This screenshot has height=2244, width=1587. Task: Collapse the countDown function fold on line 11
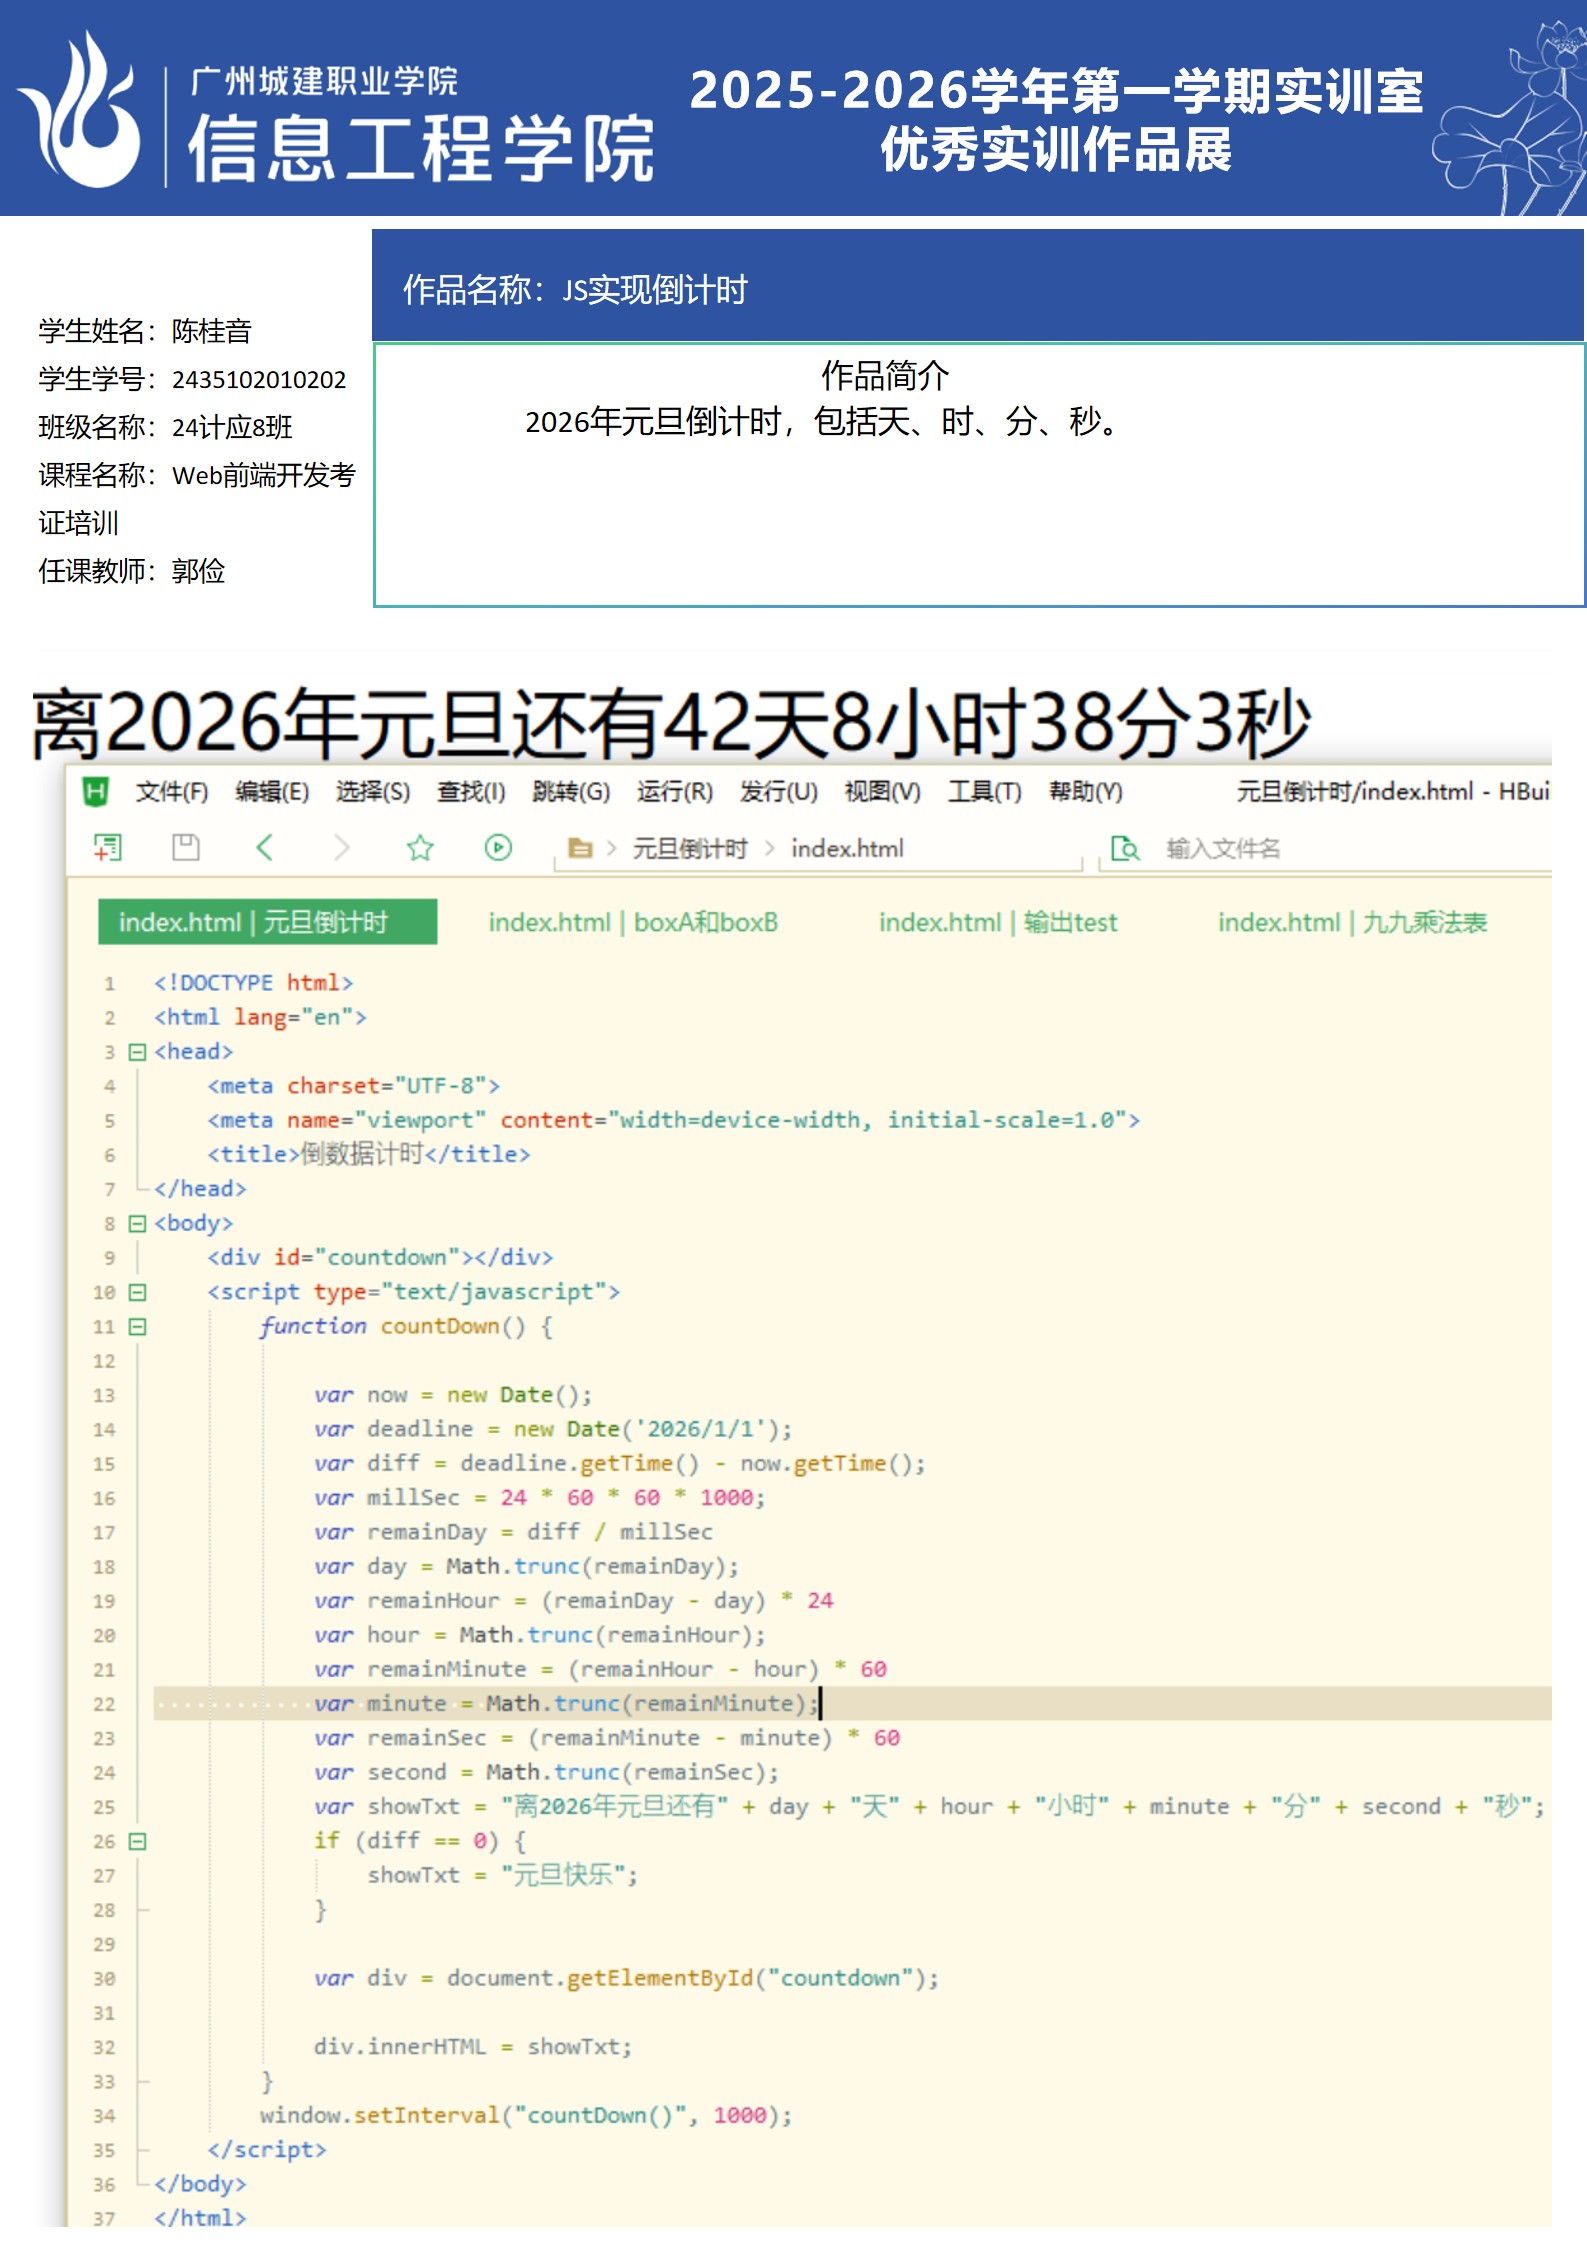138,1327
